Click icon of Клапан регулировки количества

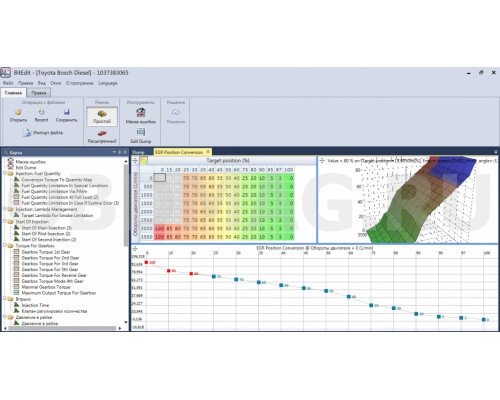(x=16, y=311)
